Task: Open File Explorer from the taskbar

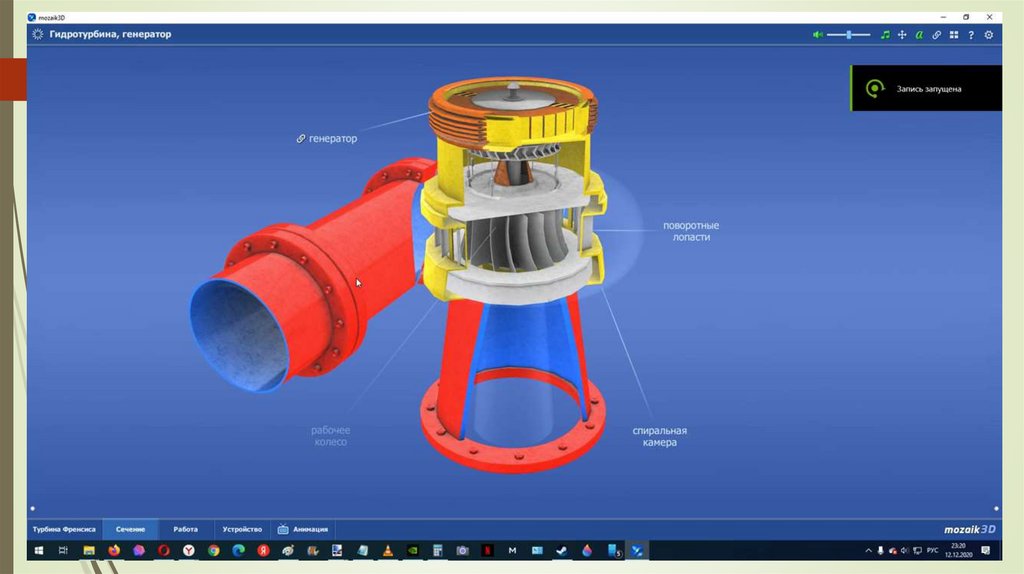Action: [x=89, y=550]
